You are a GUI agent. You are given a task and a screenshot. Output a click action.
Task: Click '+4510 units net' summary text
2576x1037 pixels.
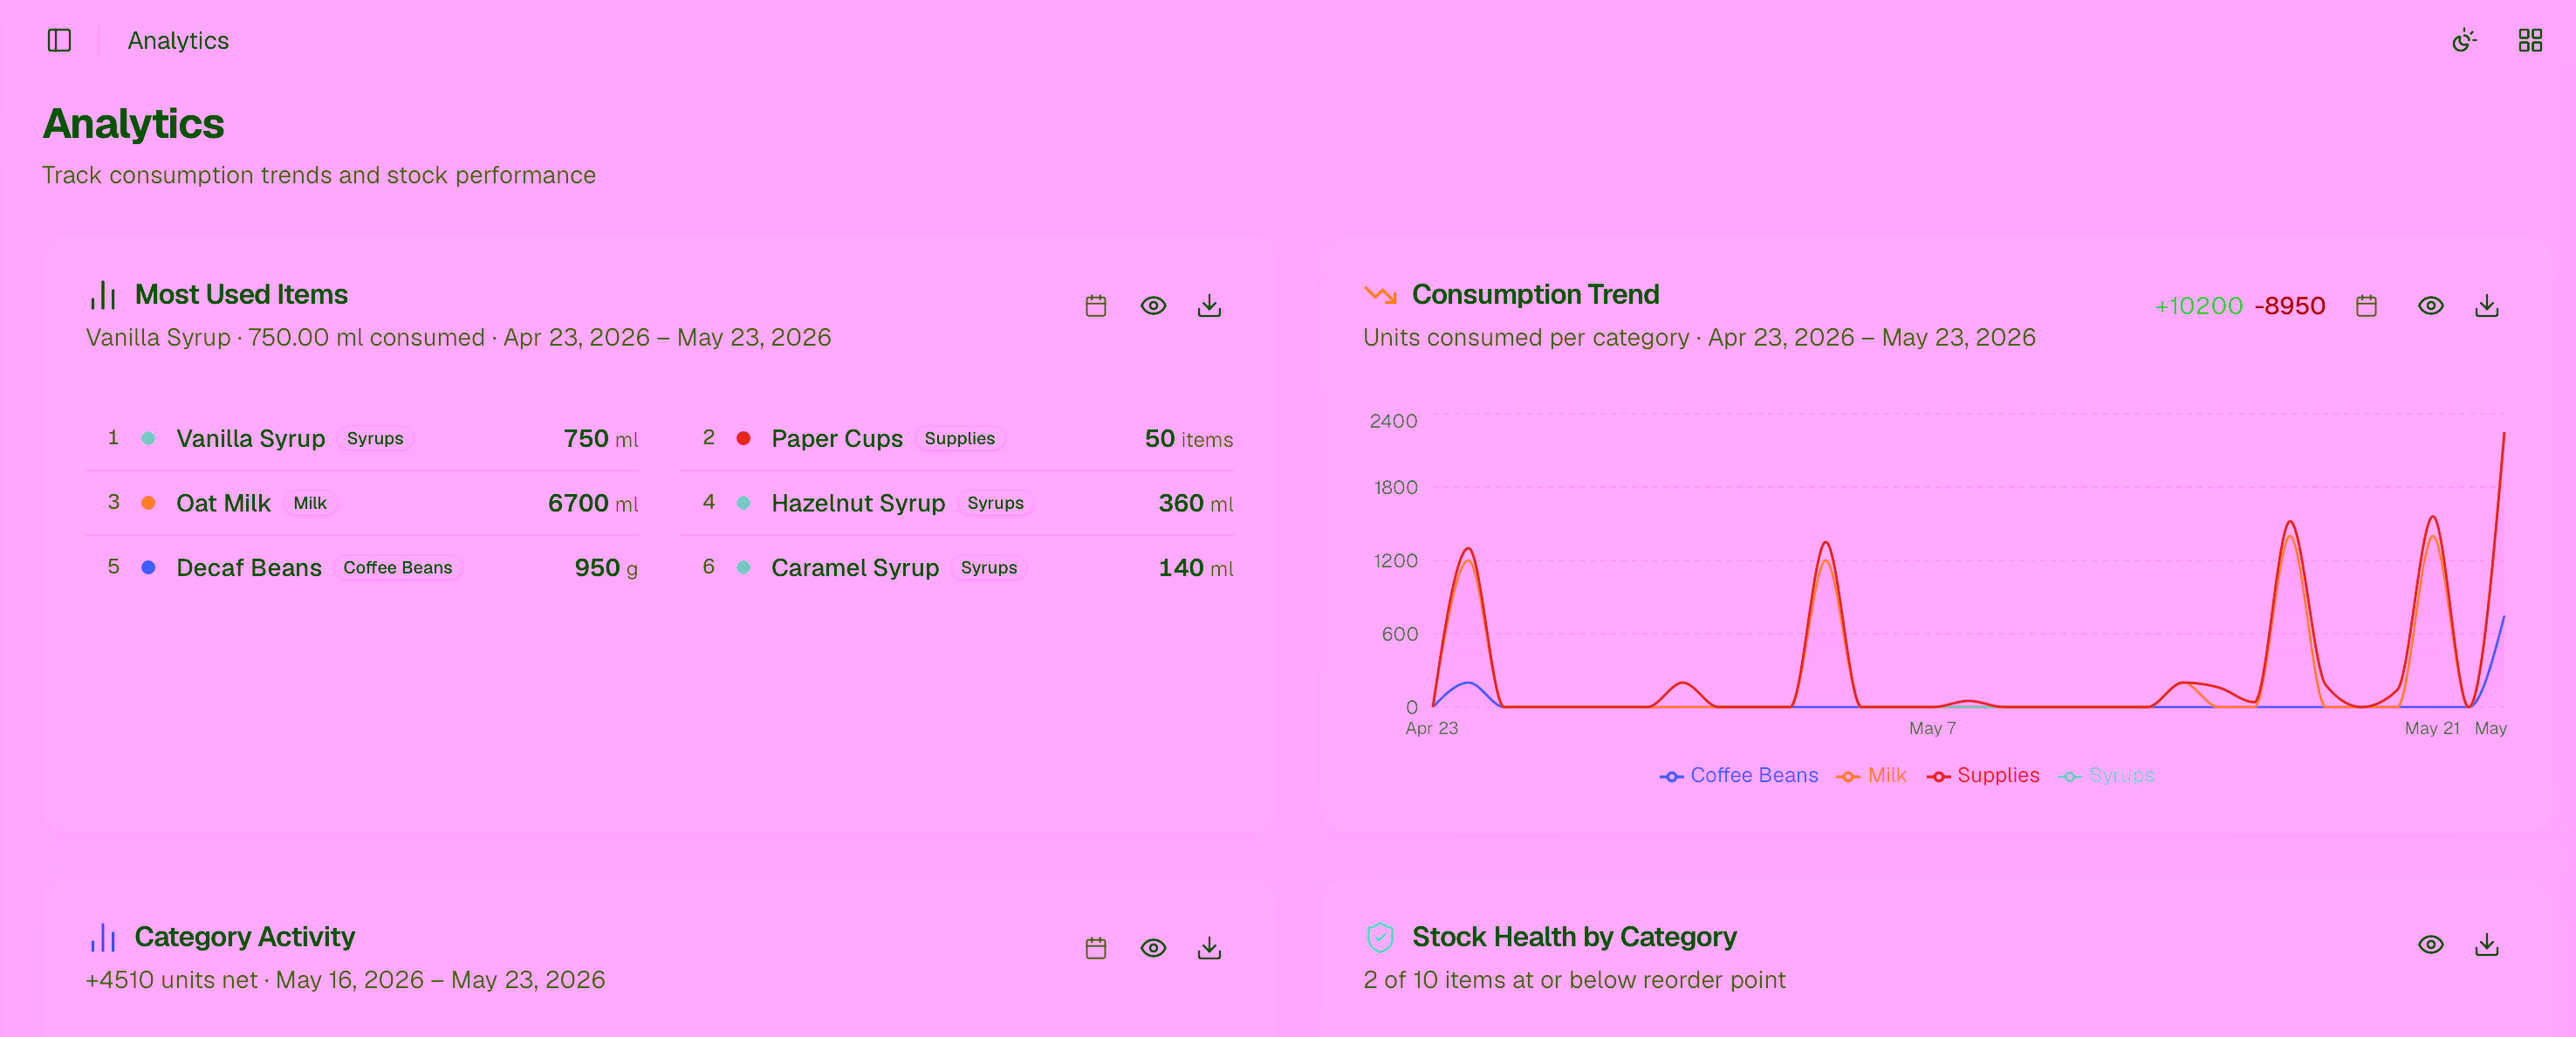171,979
